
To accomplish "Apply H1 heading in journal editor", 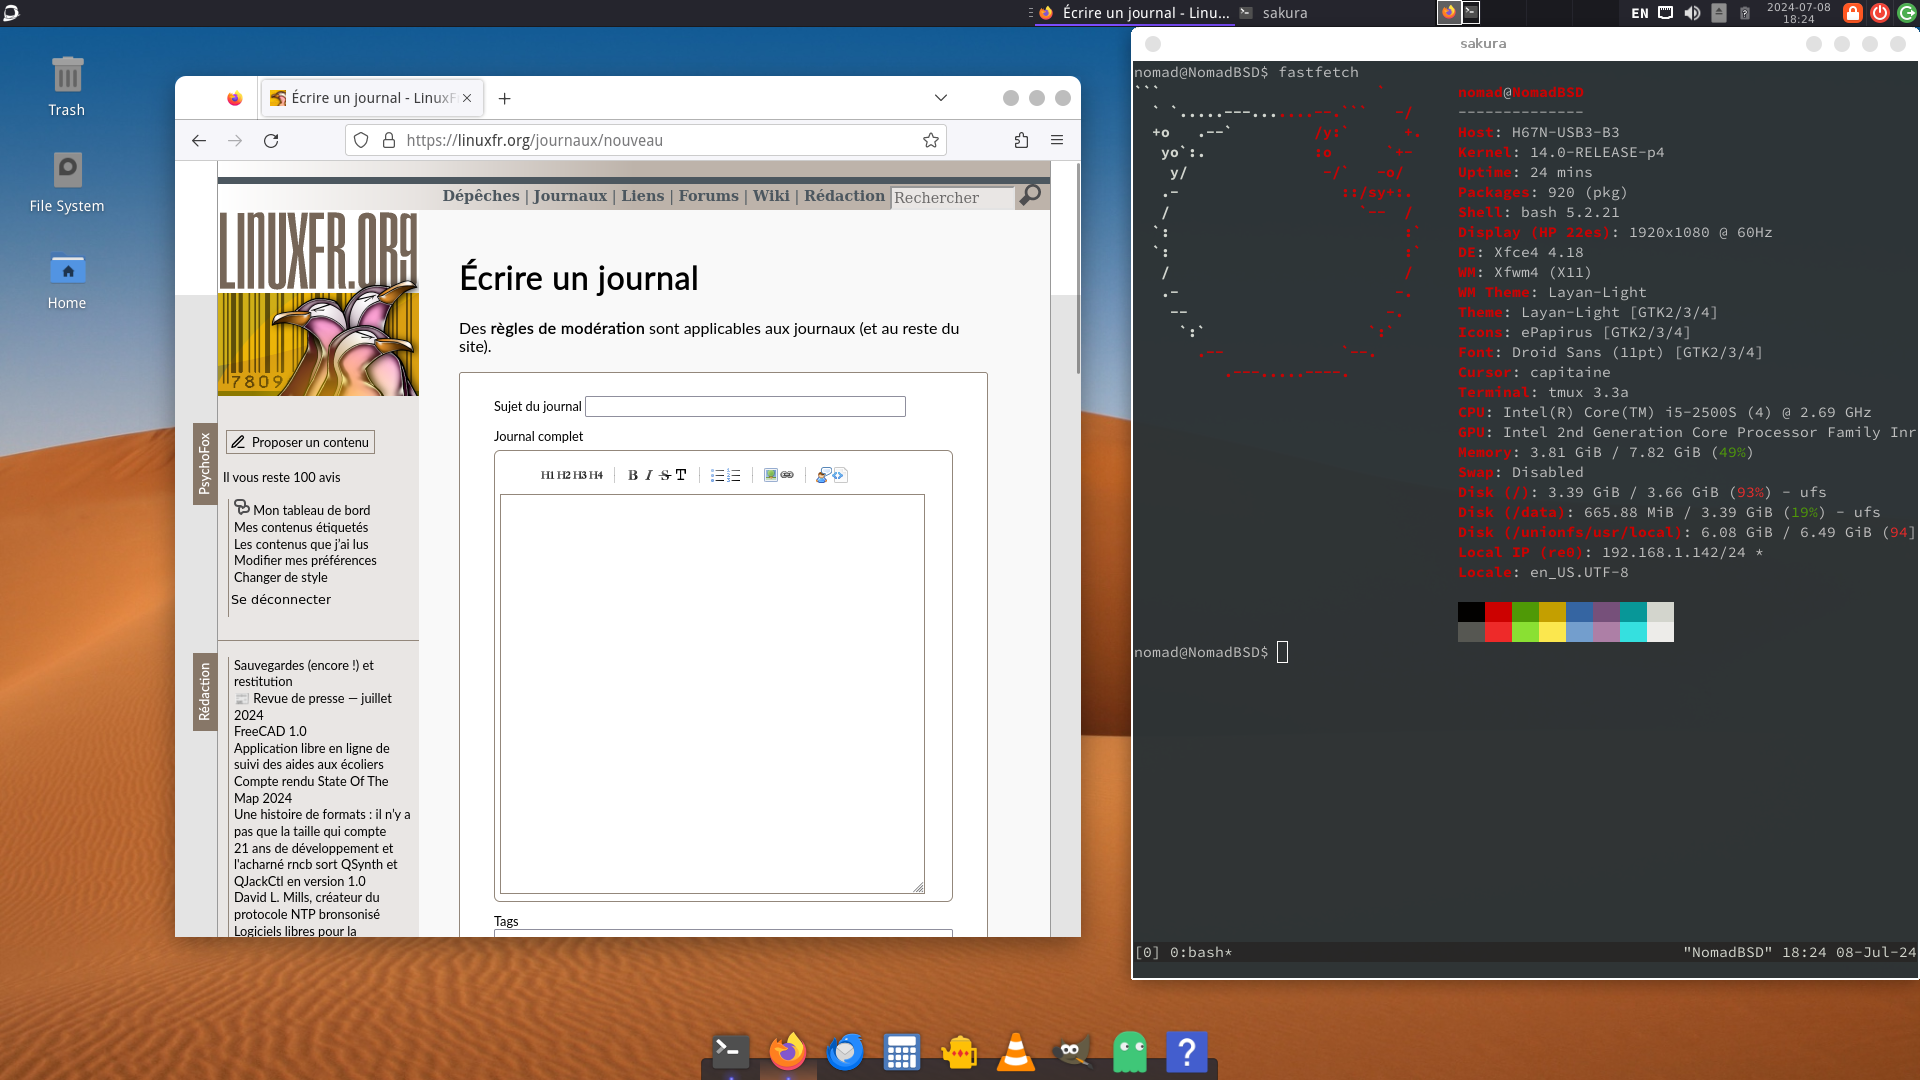I will (x=547, y=475).
